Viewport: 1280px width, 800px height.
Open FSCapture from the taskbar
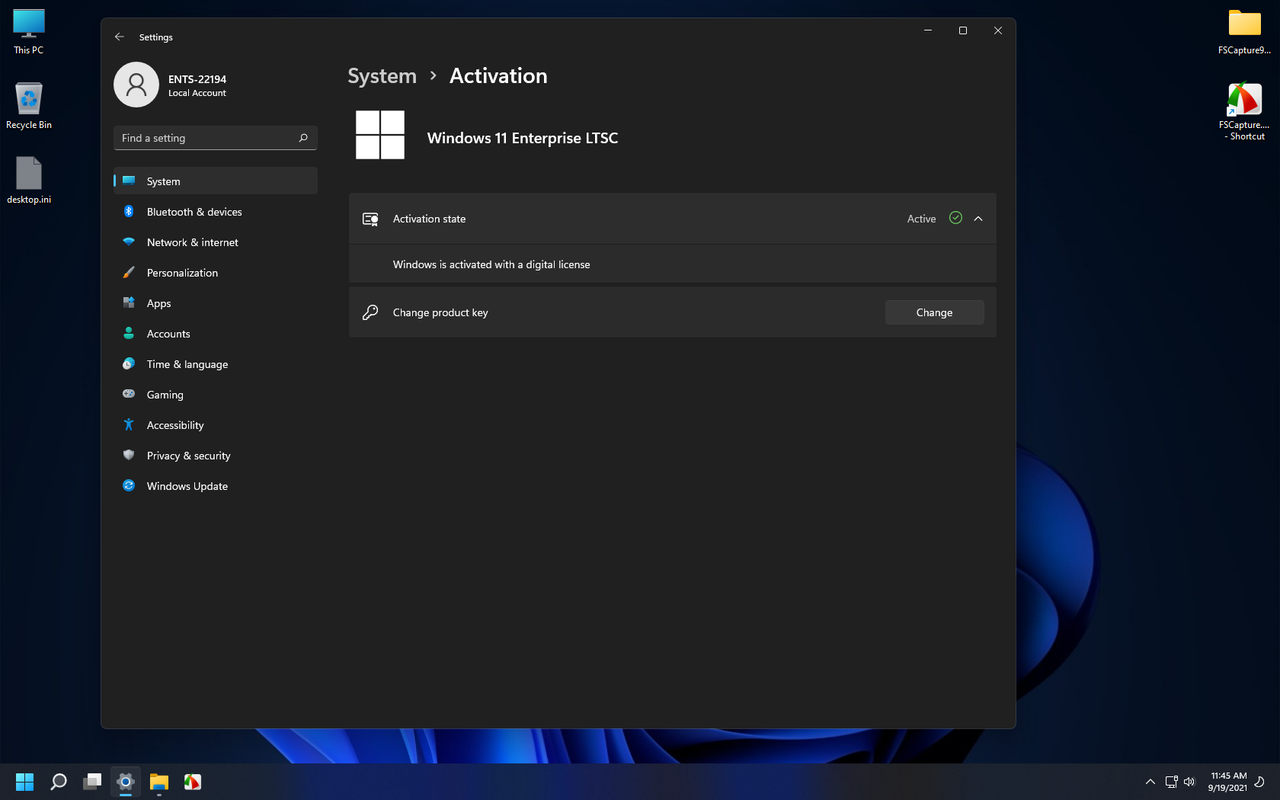[192, 781]
